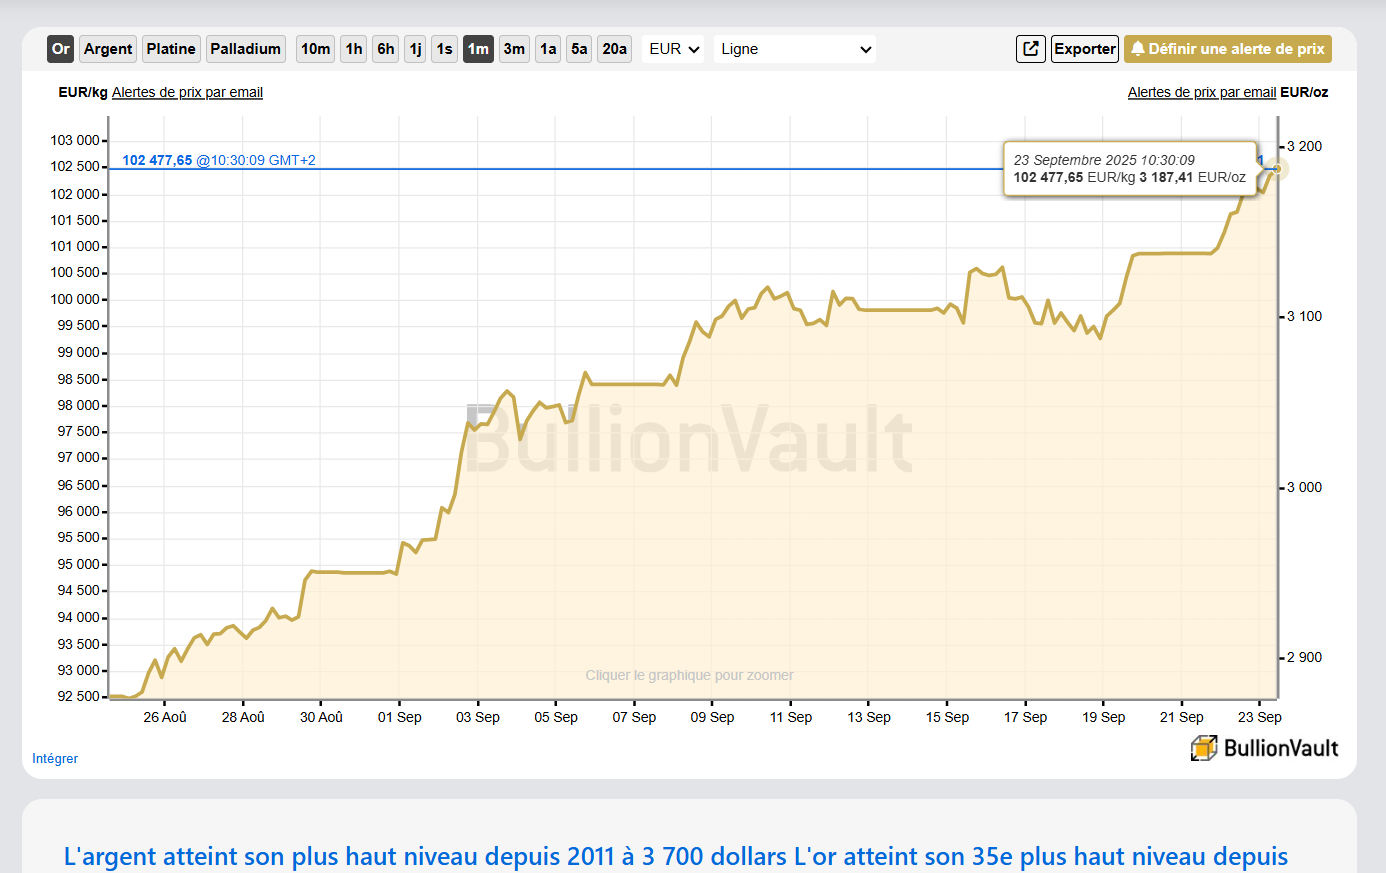
Task: Set chart range to 6h
Action: (386, 49)
